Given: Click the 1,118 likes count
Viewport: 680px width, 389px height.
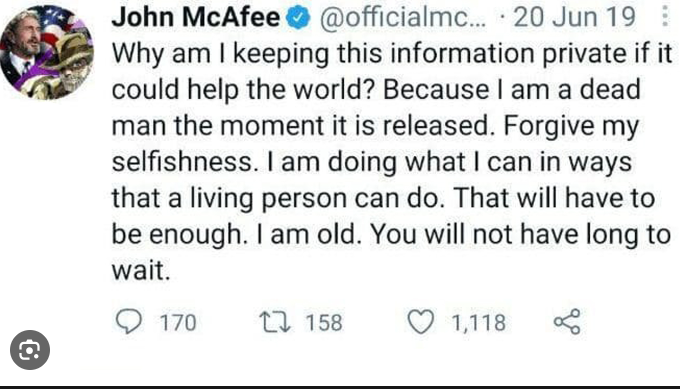Looking at the screenshot, I should click(x=478, y=323).
